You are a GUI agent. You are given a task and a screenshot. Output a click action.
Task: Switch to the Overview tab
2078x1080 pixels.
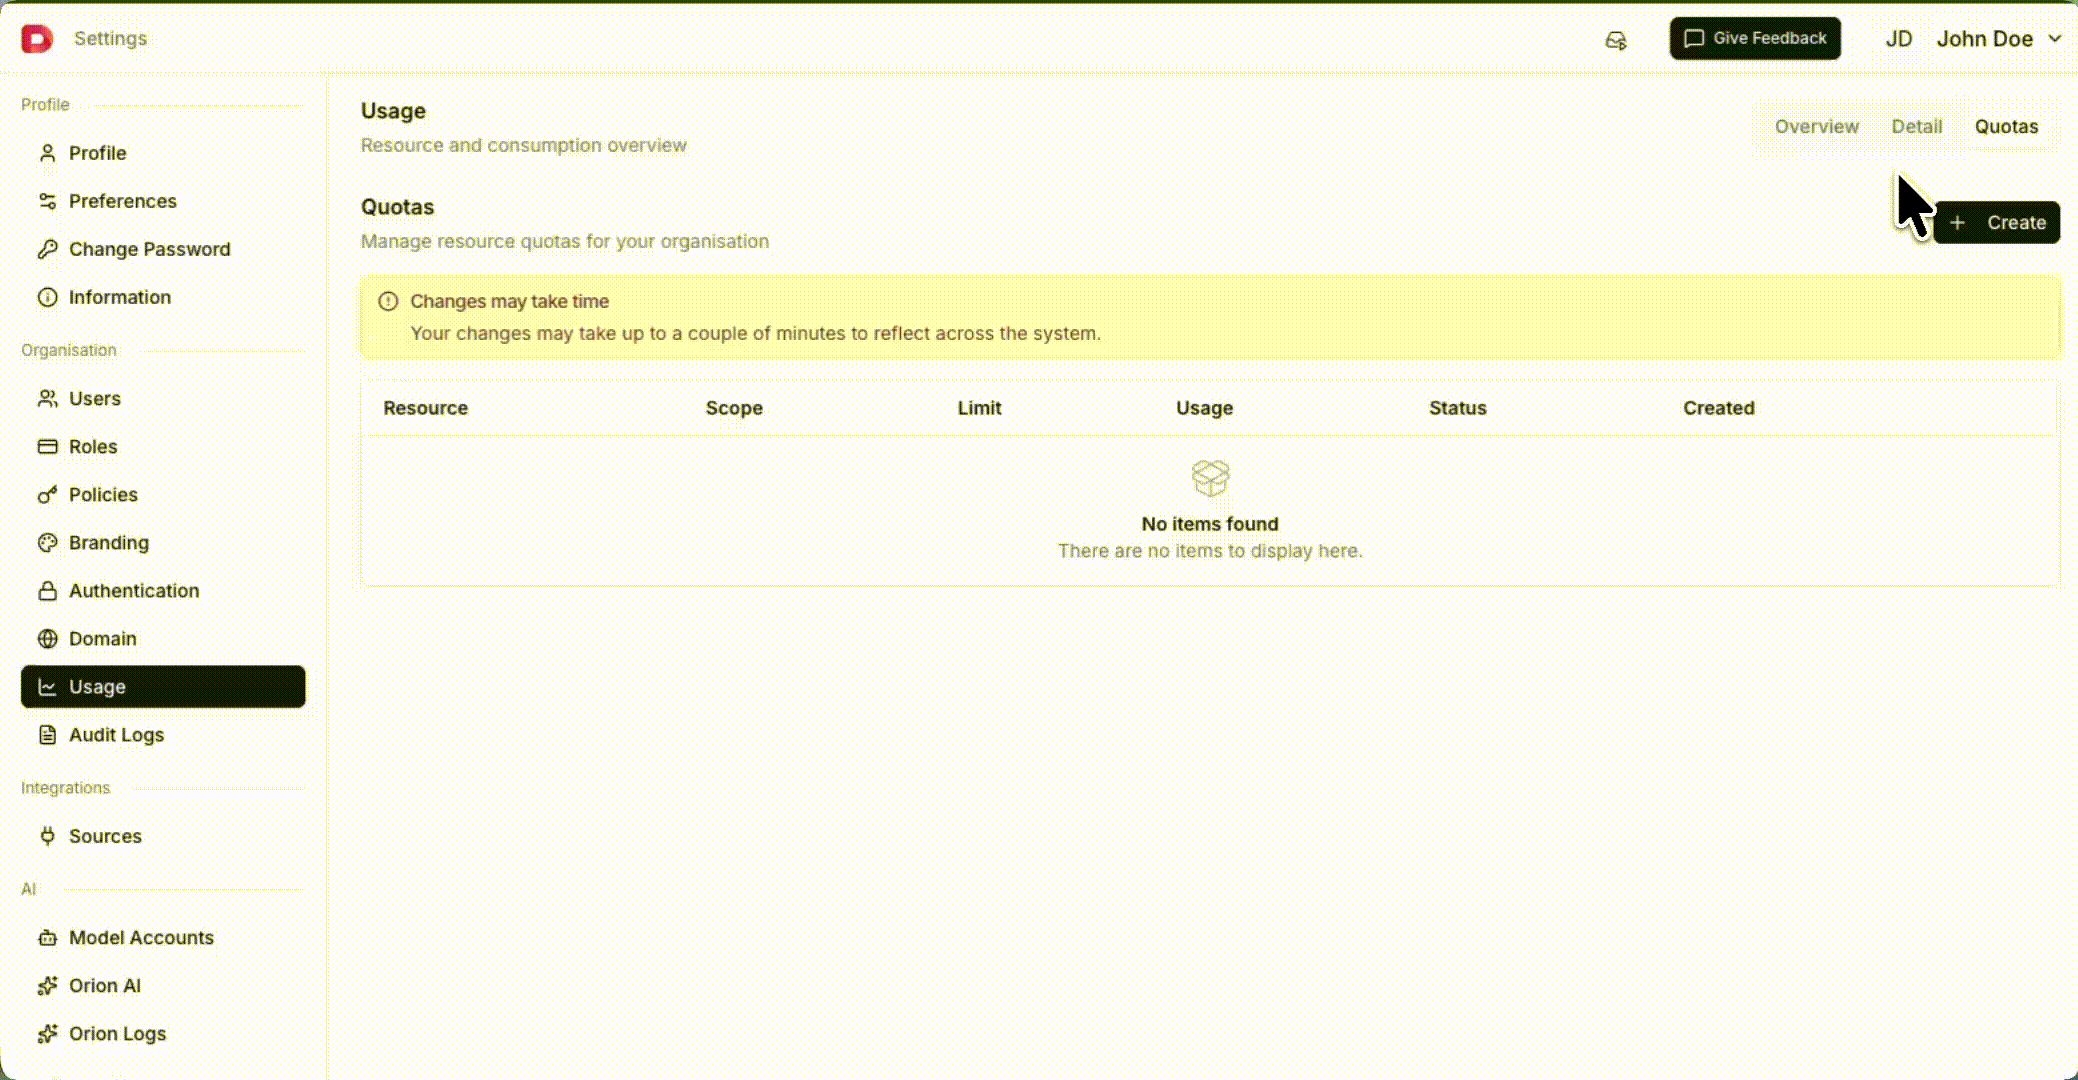pos(1816,127)
